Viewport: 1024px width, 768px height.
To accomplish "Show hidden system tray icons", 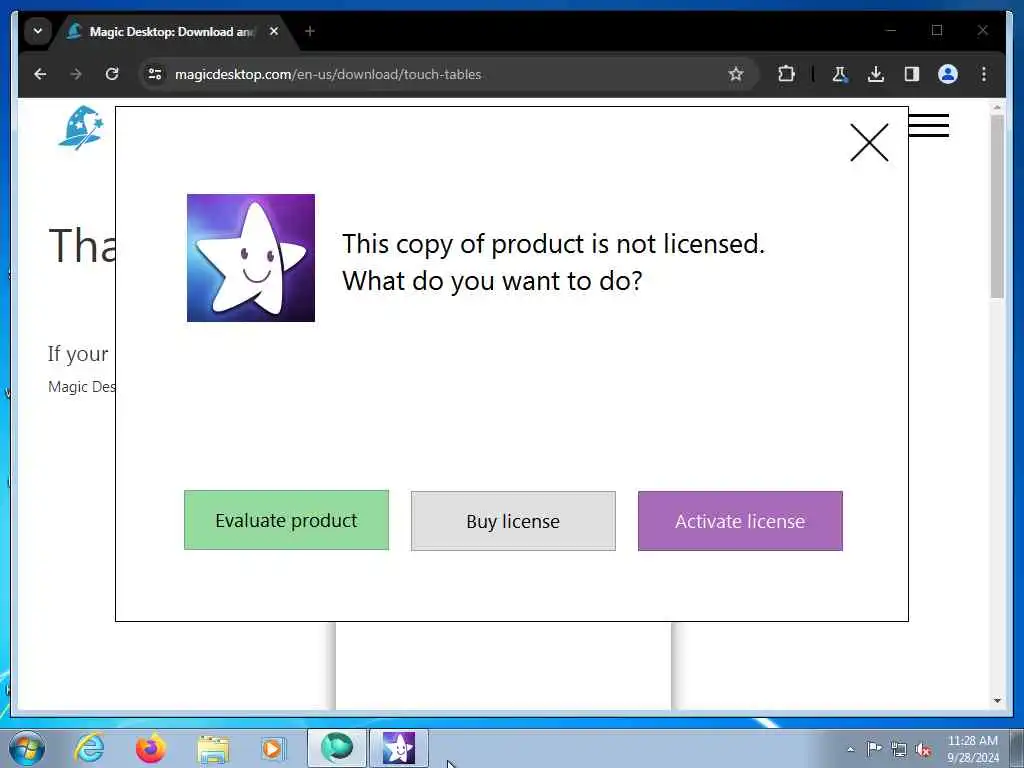I will coord(850,749).
